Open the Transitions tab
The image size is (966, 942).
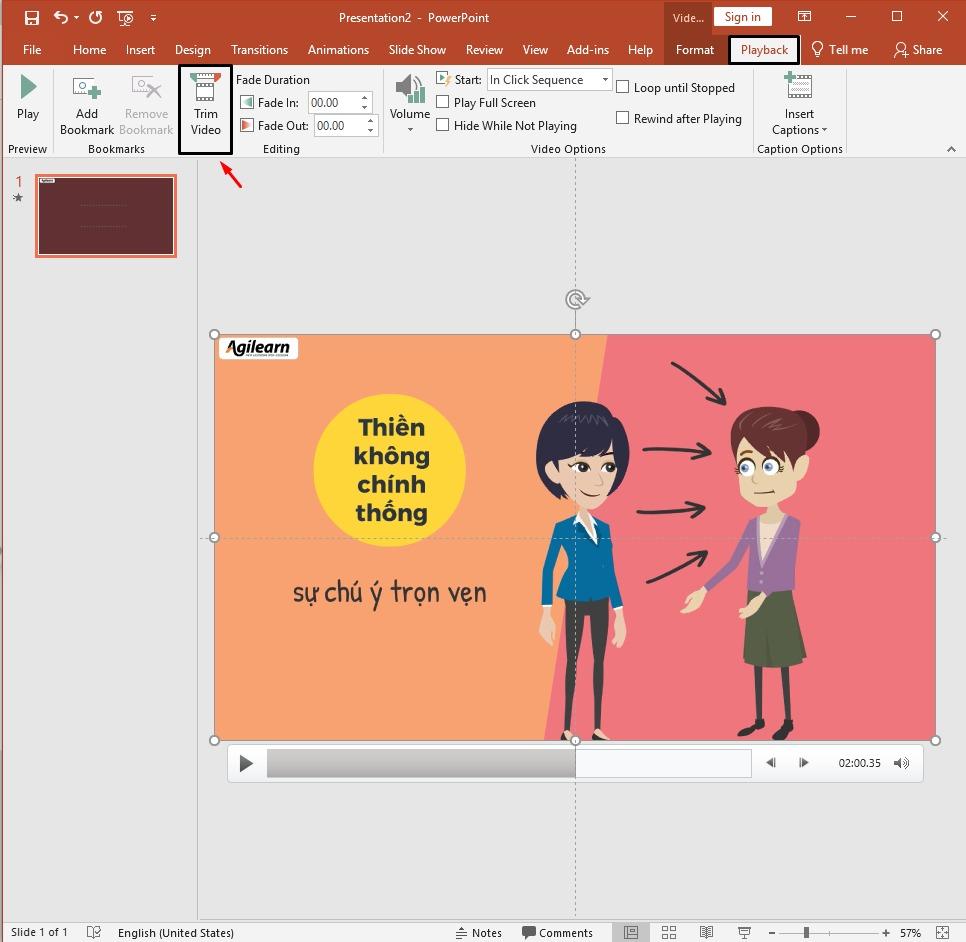click(x=259, y=49)
